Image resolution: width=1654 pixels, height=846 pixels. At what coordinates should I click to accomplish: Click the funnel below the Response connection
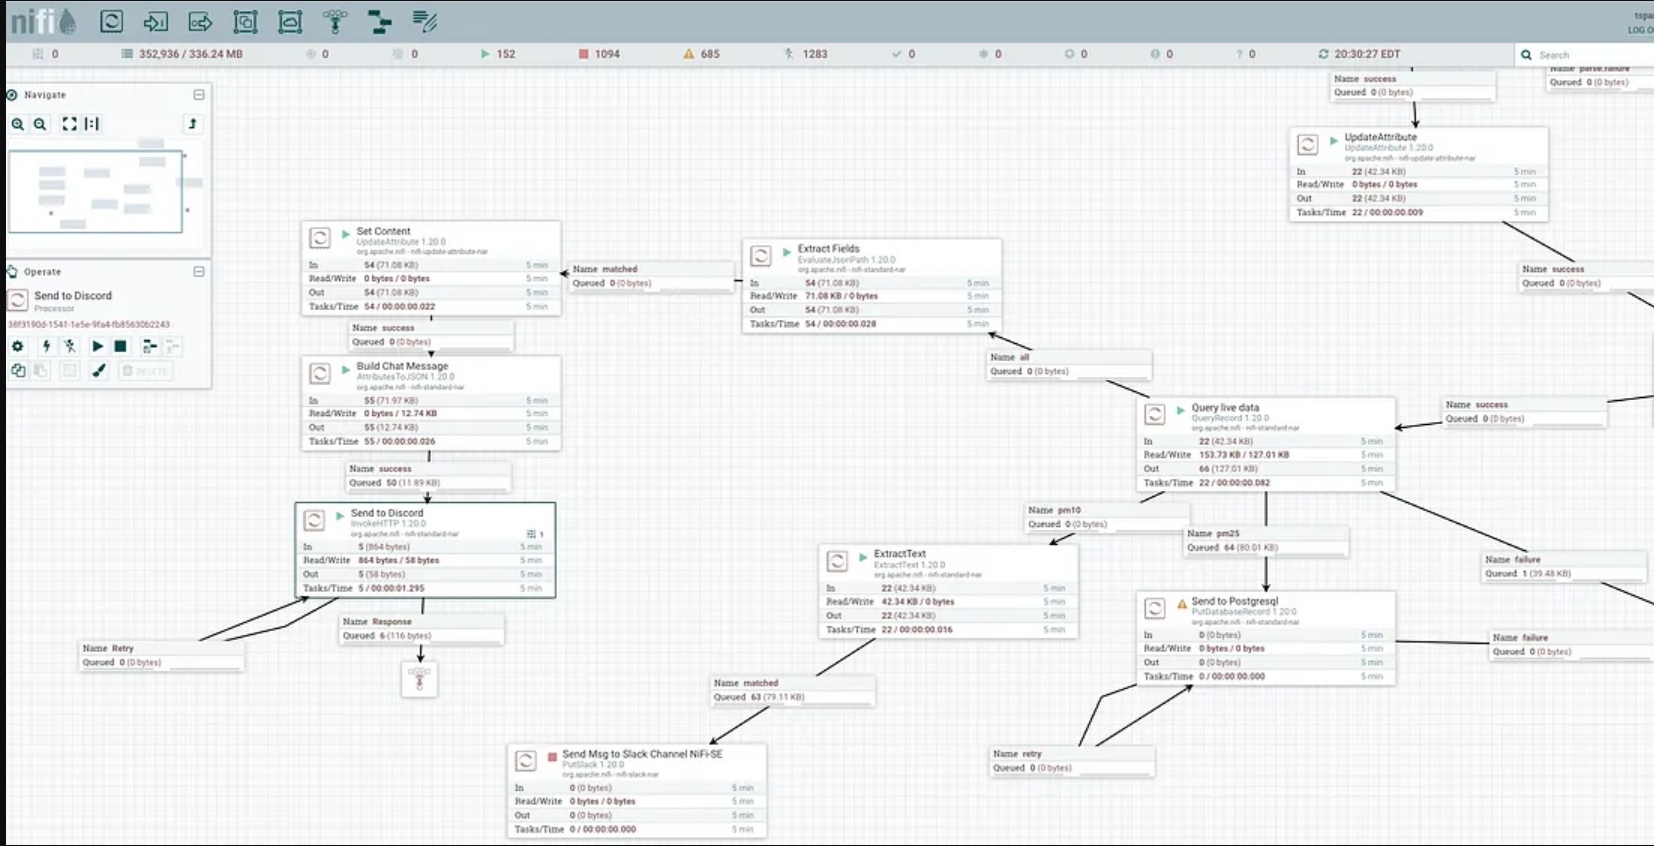[x=420, y=679]
